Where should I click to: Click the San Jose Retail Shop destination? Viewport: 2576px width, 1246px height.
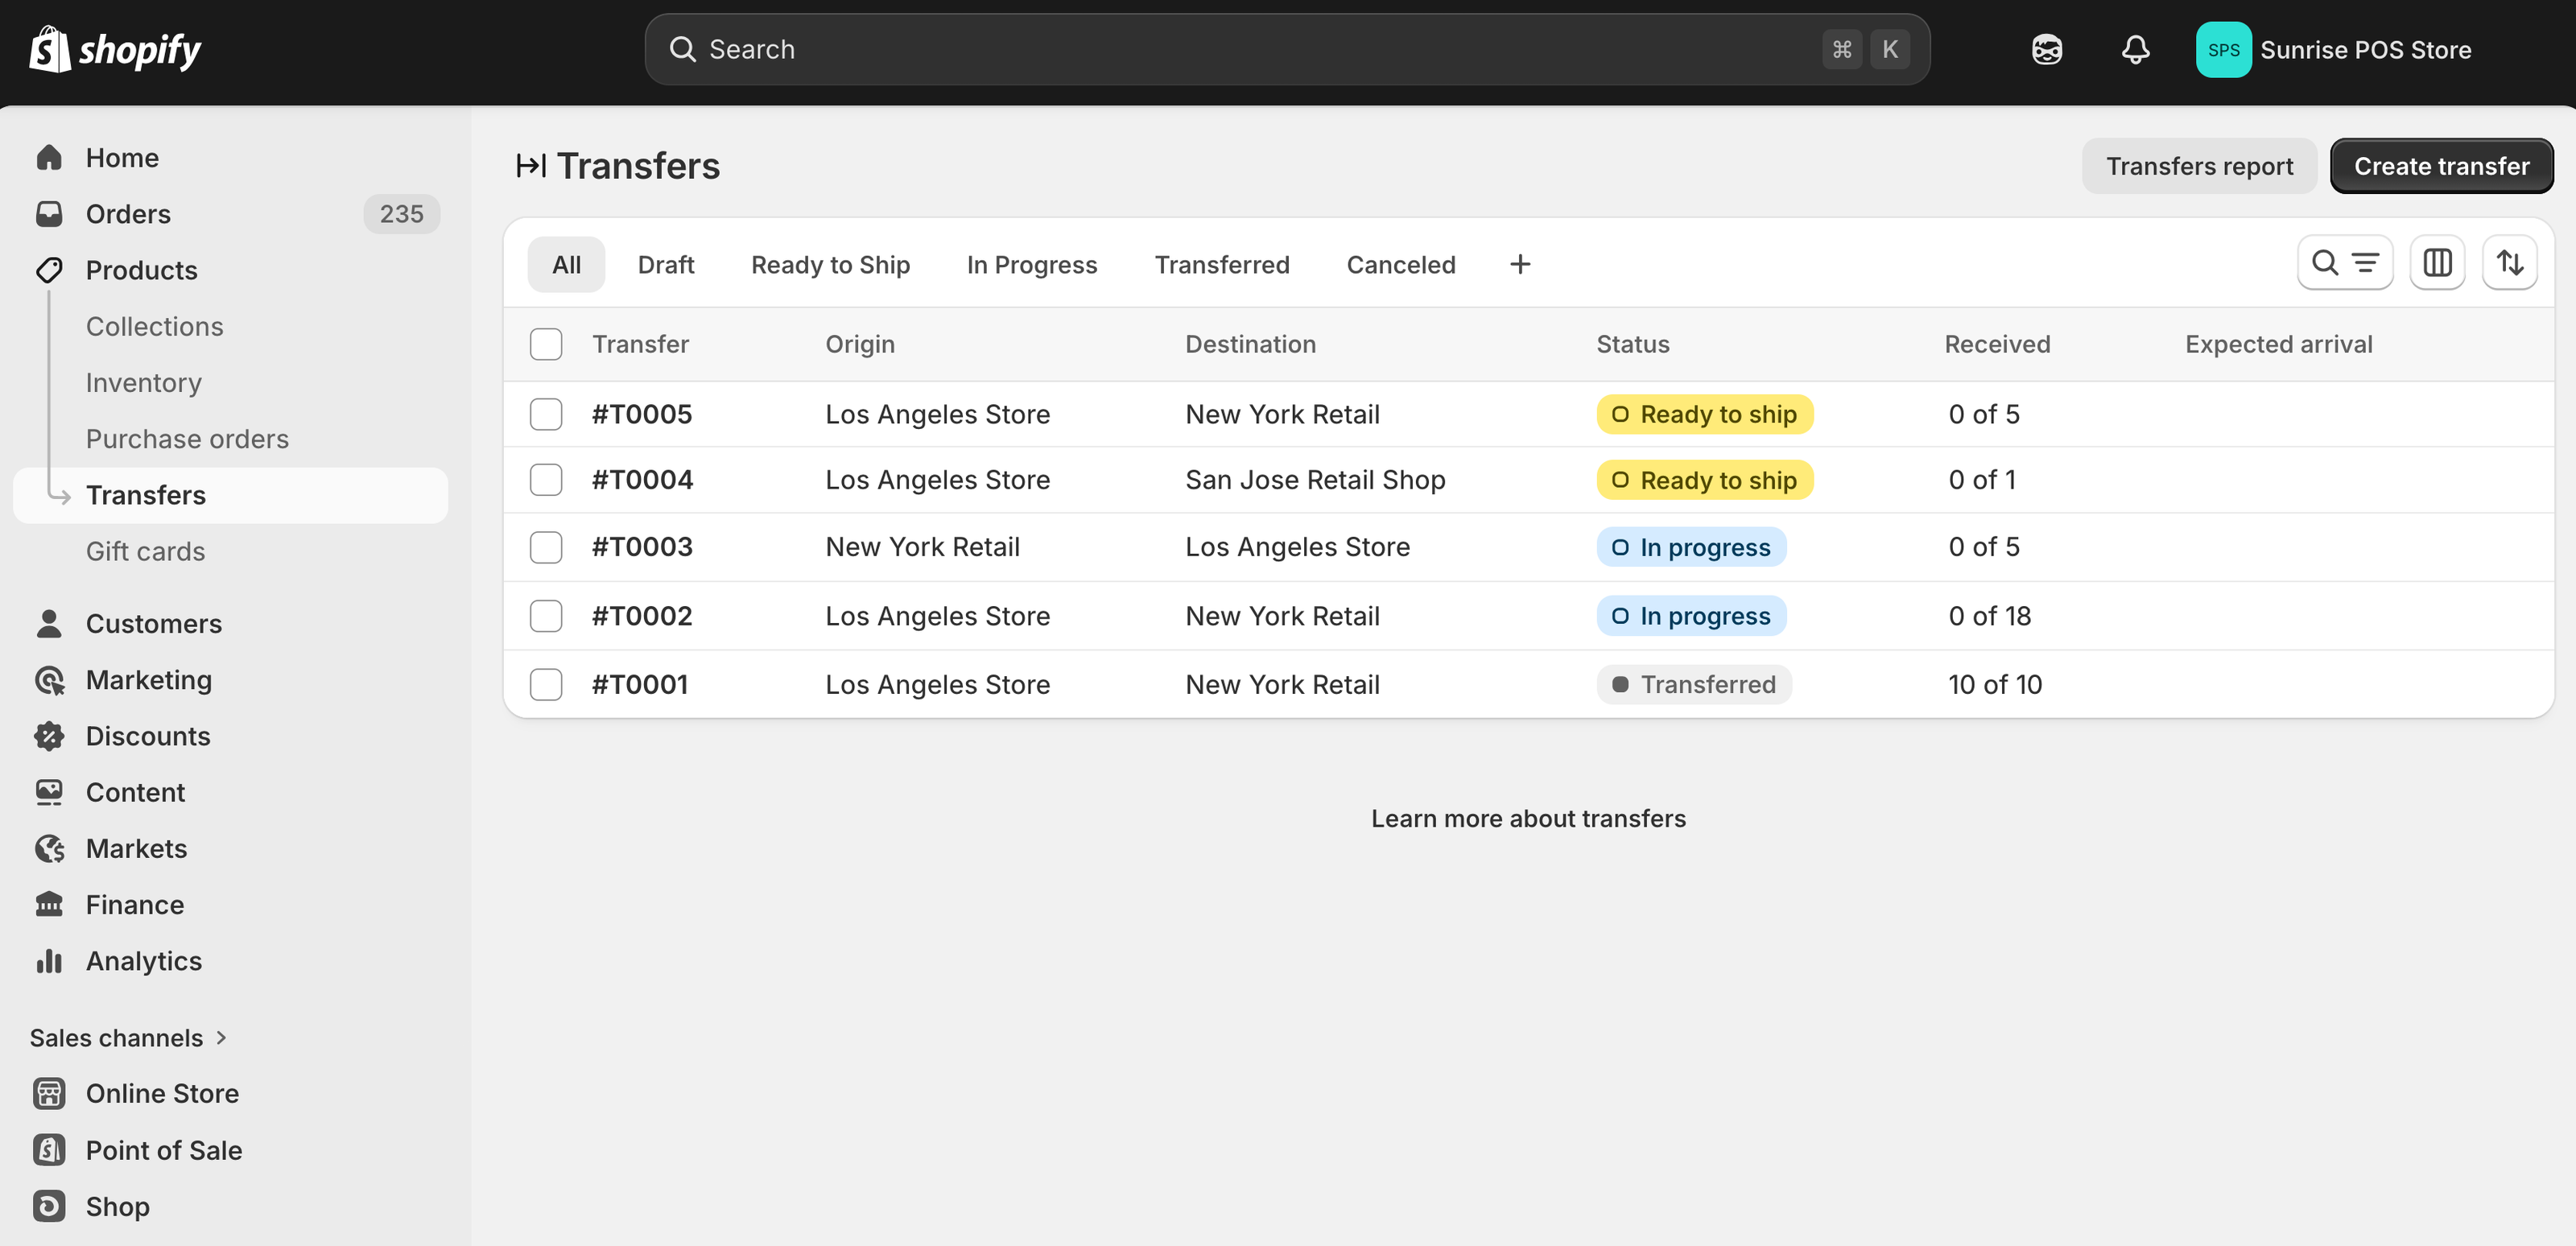click(1315, 480)
